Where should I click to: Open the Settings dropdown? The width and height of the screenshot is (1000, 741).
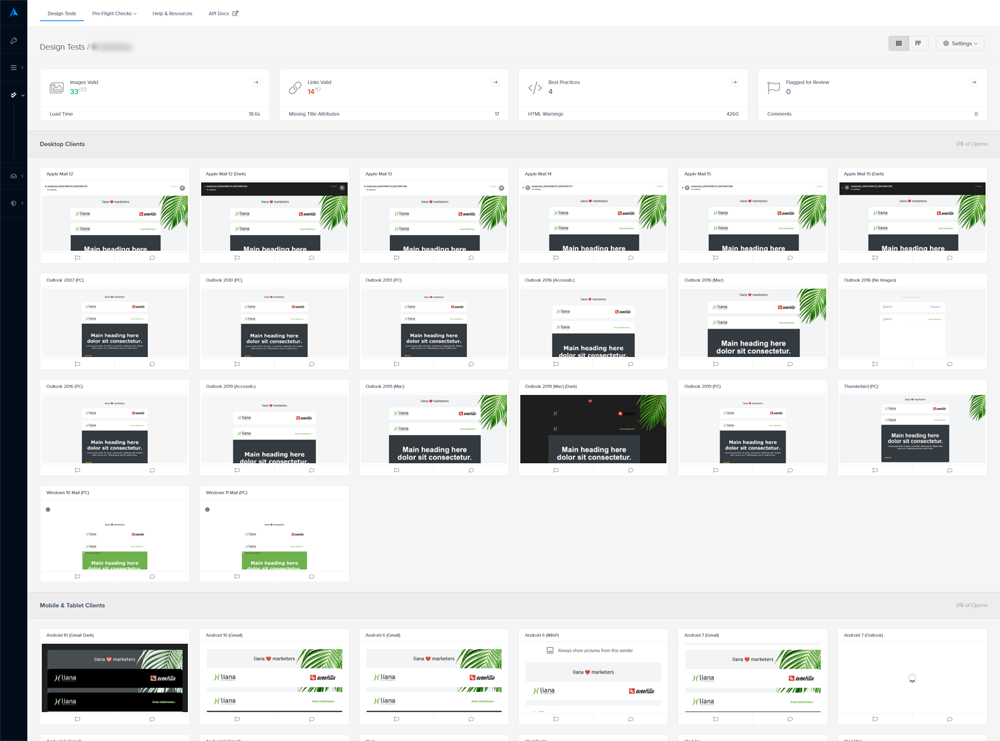point(960,43)
